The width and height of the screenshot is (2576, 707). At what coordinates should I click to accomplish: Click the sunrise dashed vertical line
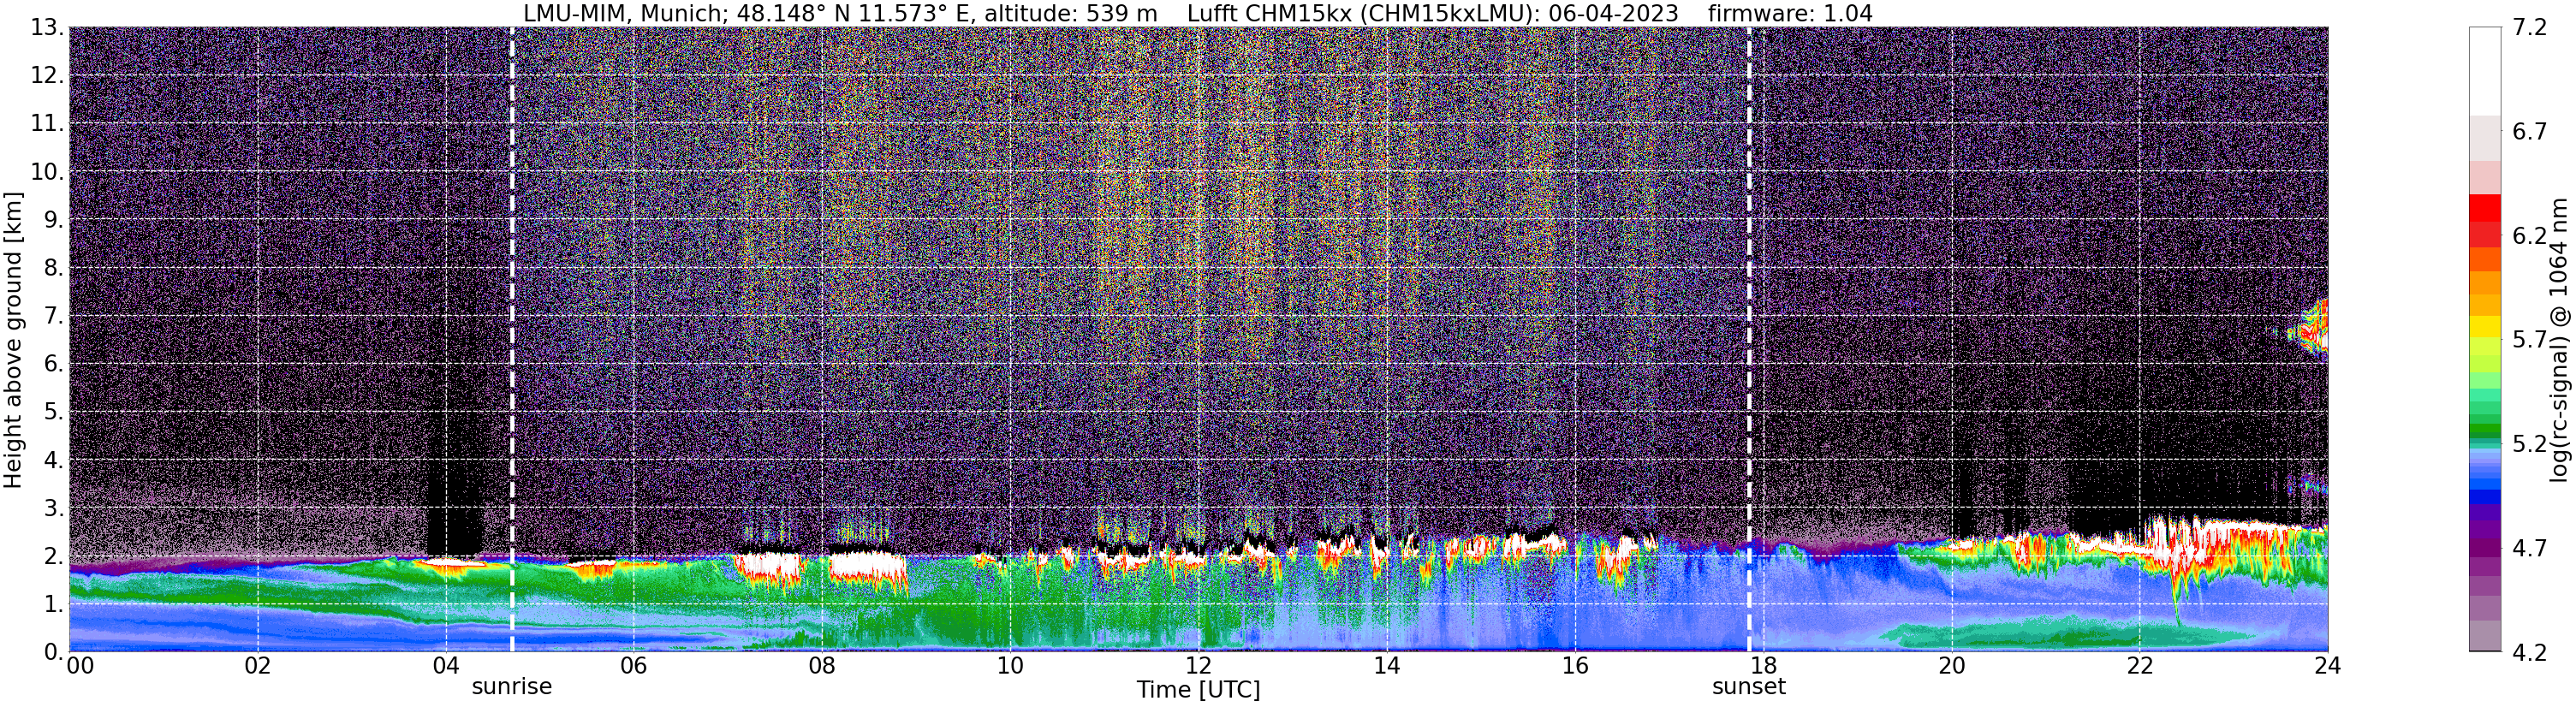(512, 339)
